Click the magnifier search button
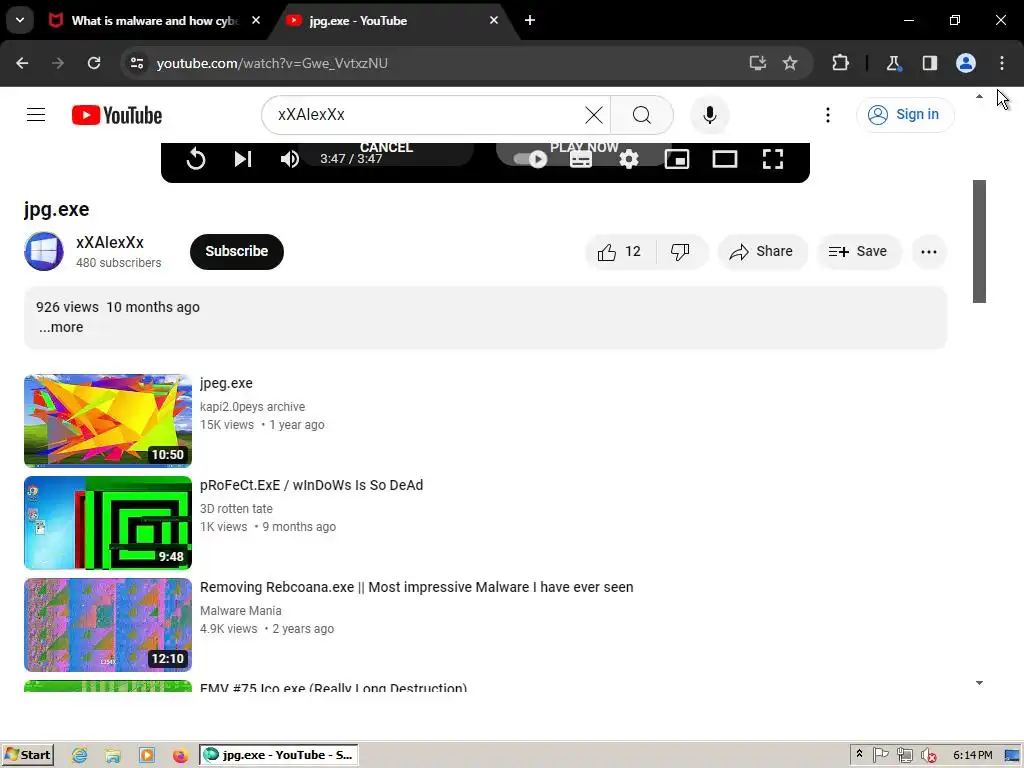 [x=642, y=115]
